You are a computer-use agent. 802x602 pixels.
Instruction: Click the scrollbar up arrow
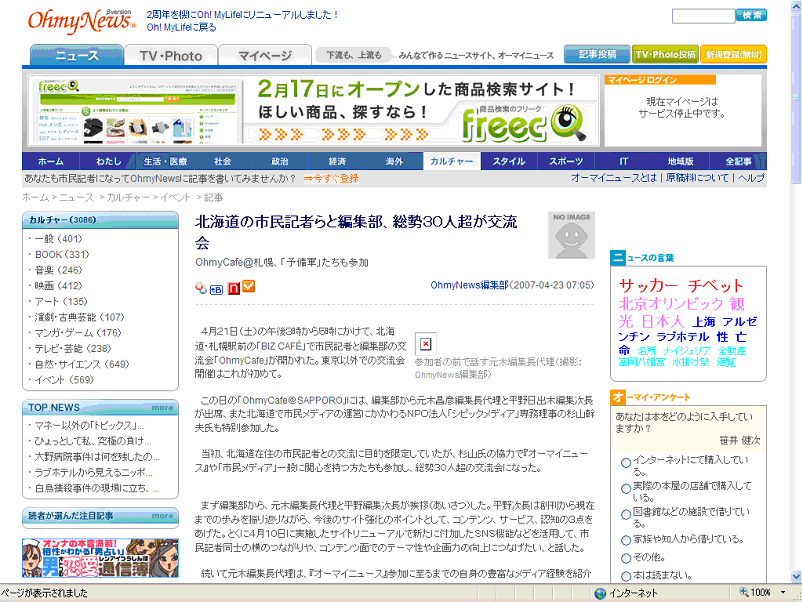click(796, 6)
